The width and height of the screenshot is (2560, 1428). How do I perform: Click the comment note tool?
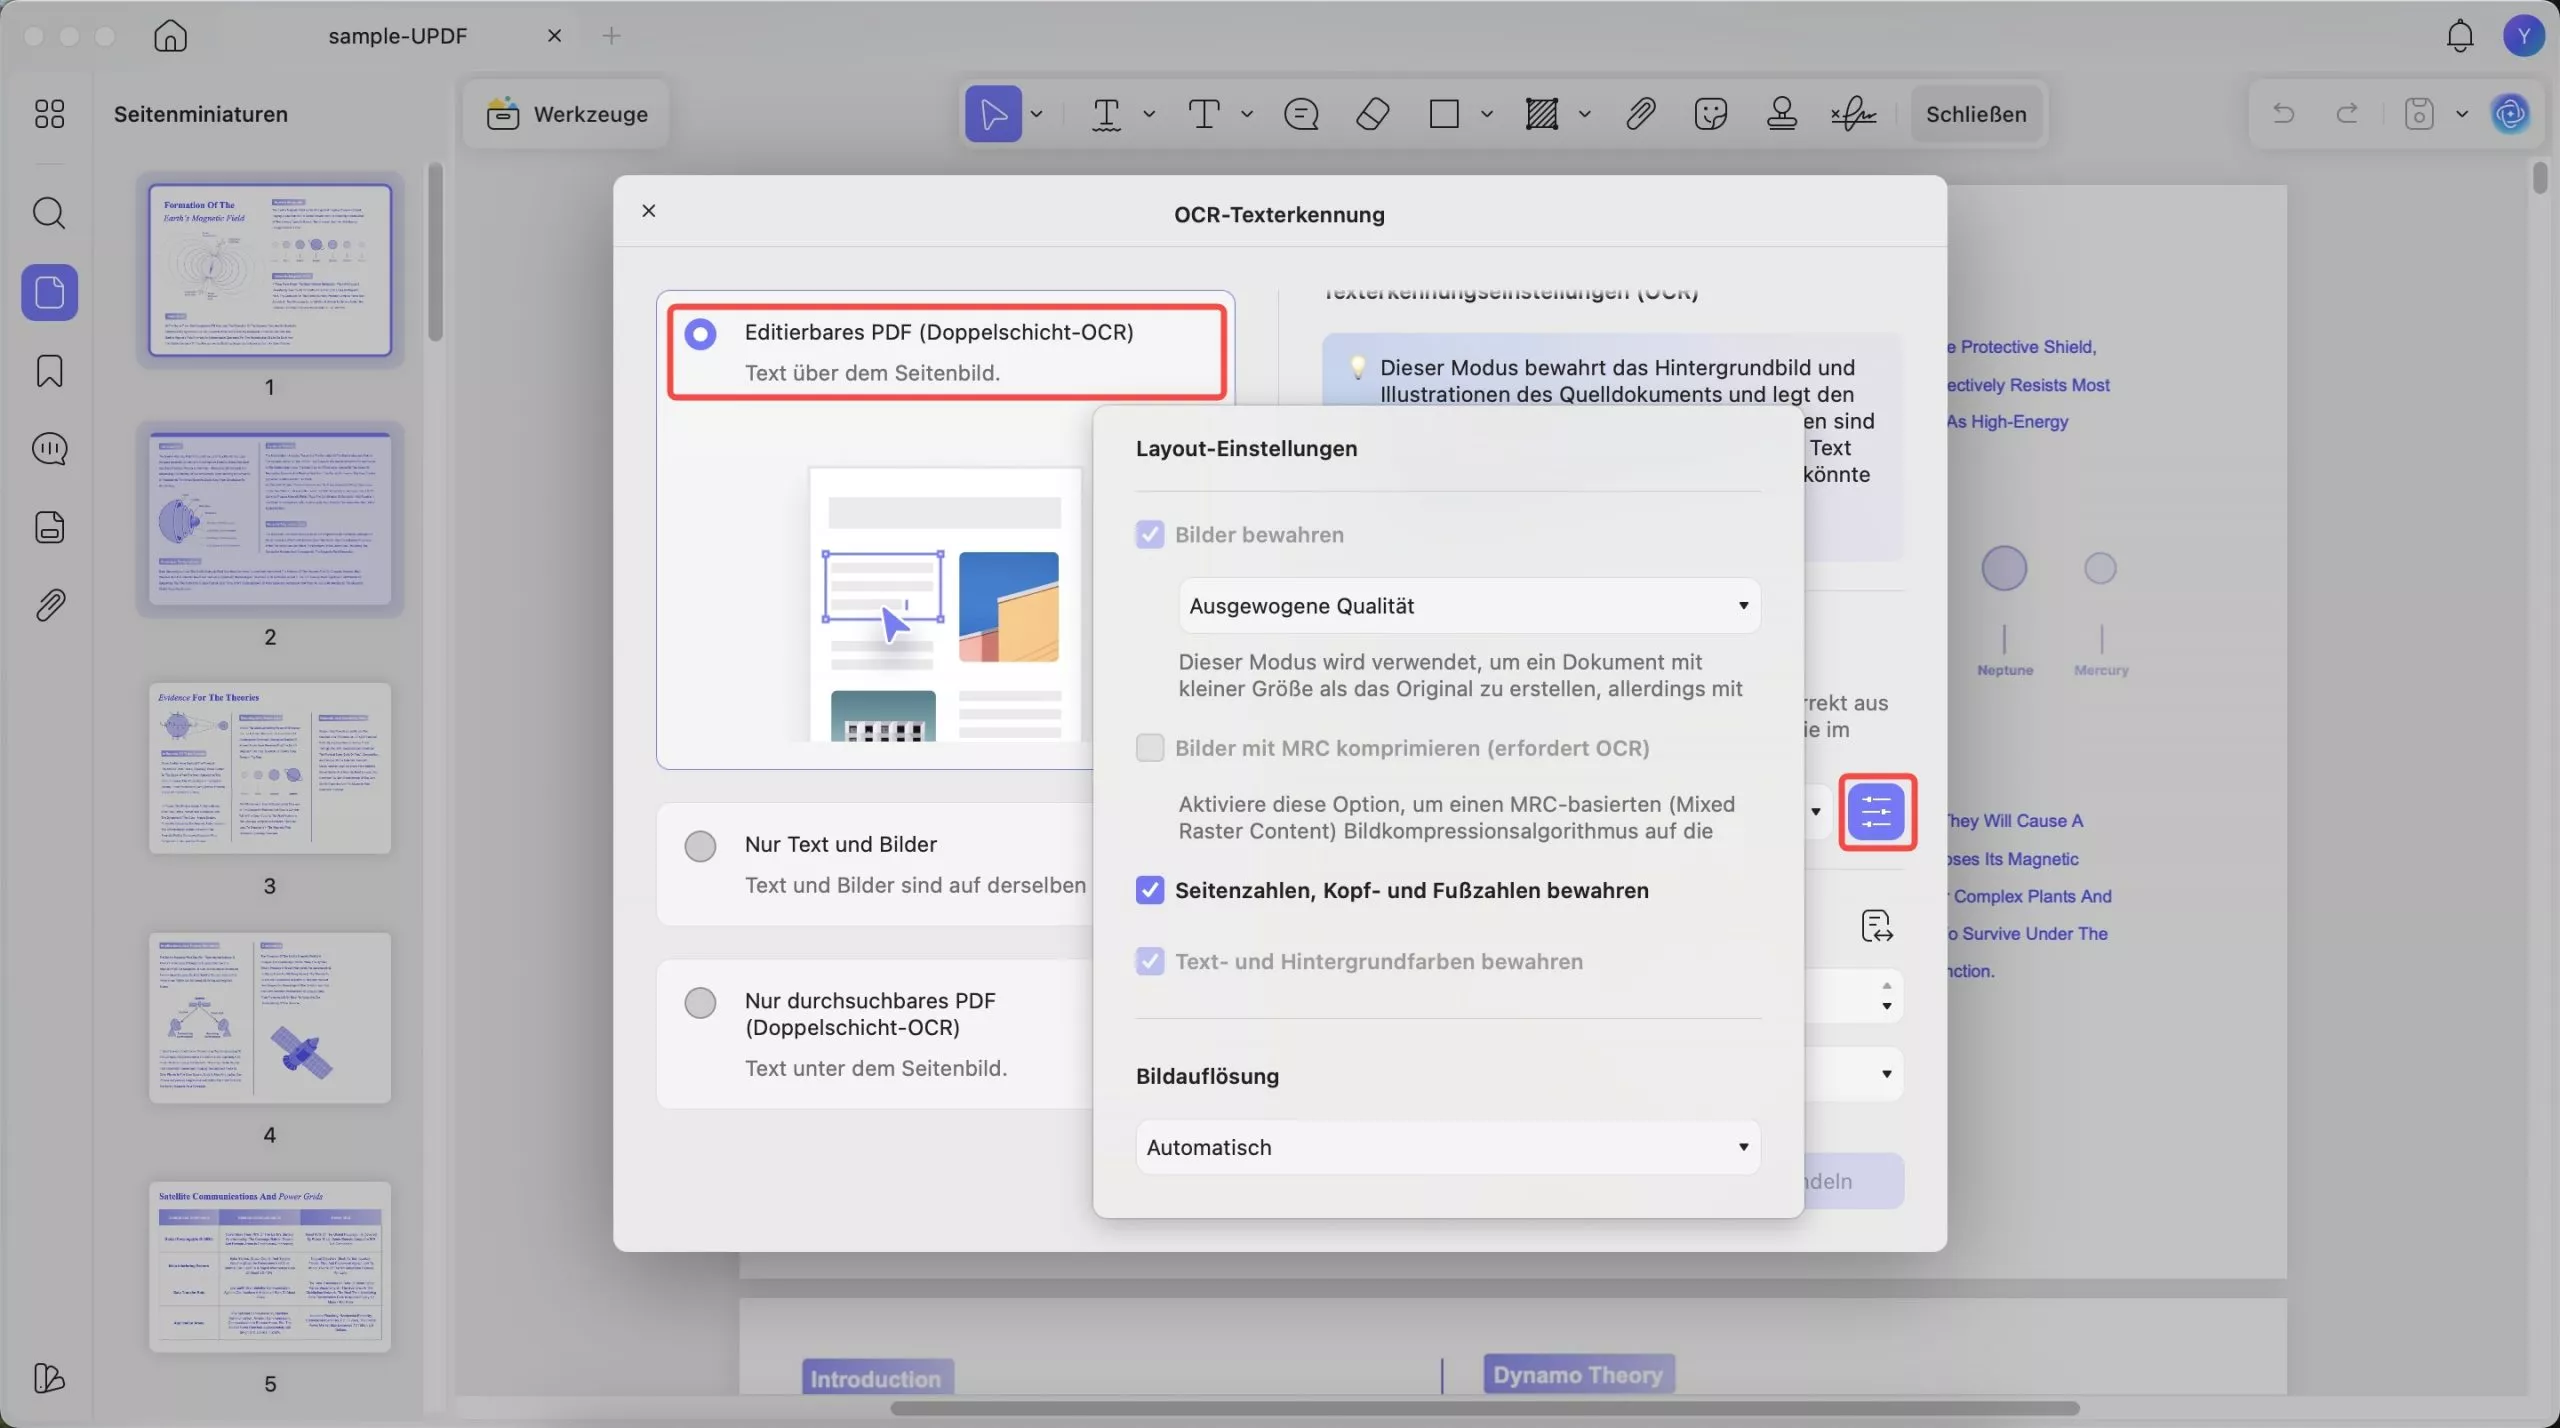point(1301,114)
